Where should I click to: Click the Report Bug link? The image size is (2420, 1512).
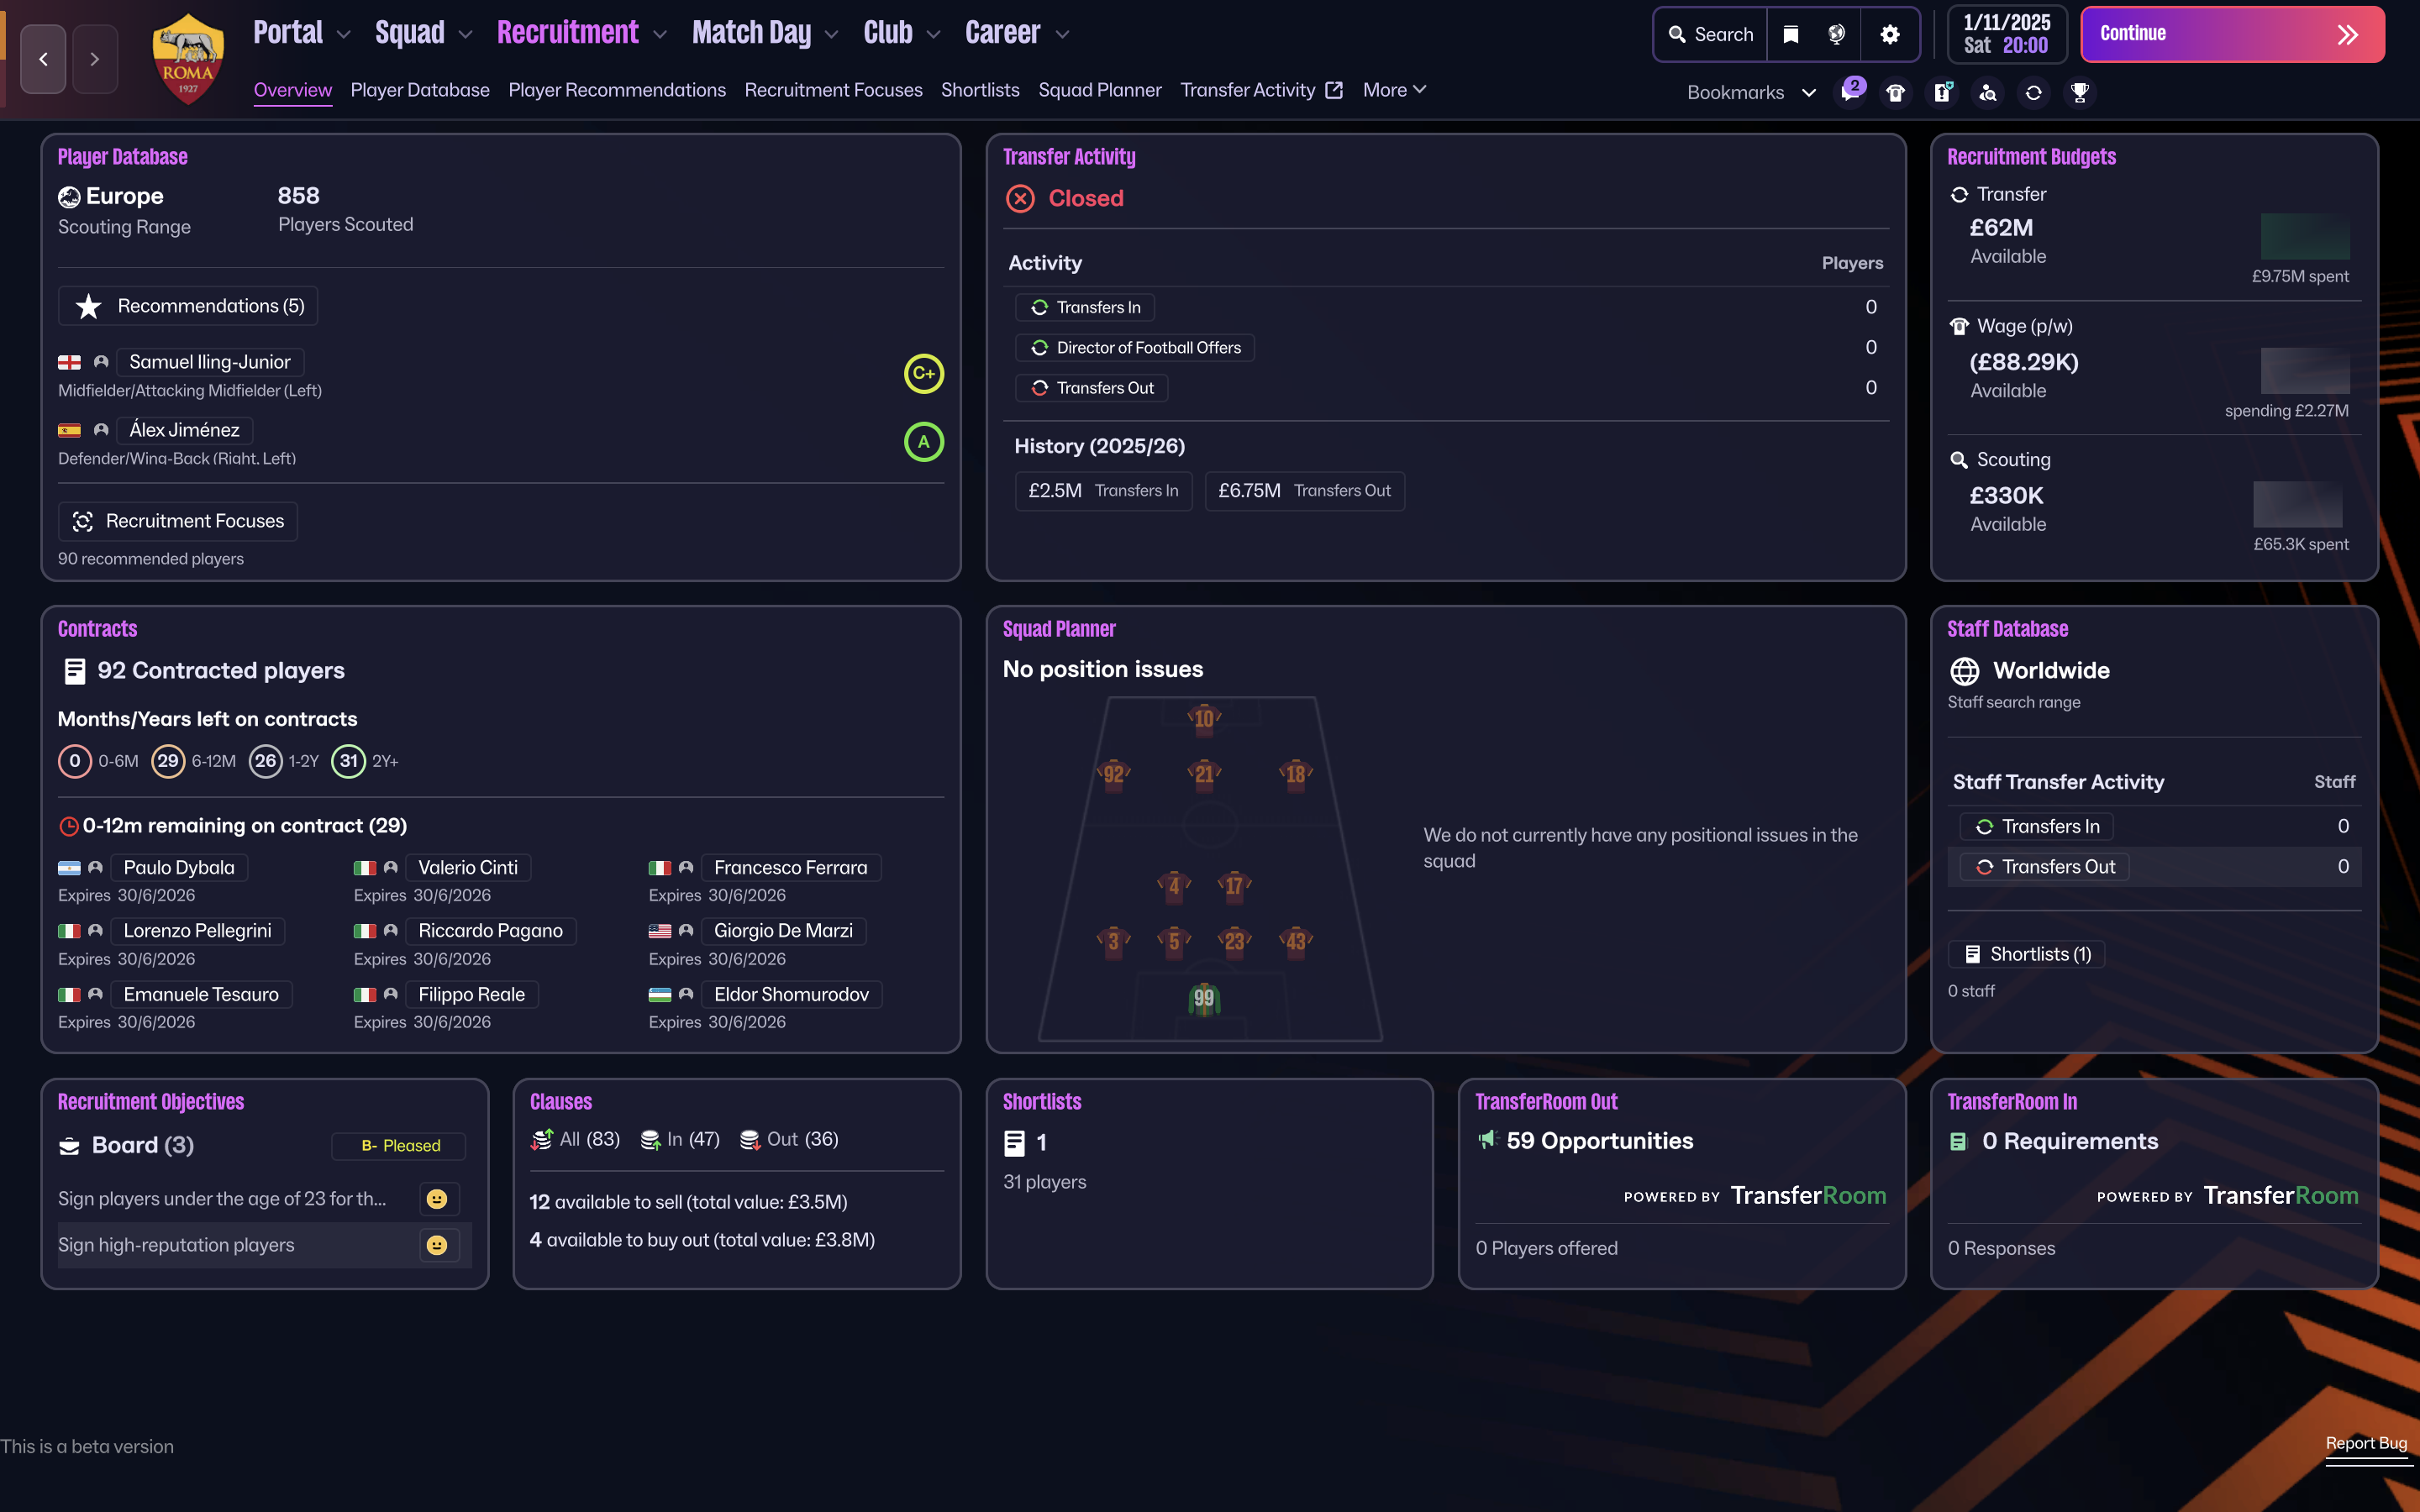coord(2366,1443)
